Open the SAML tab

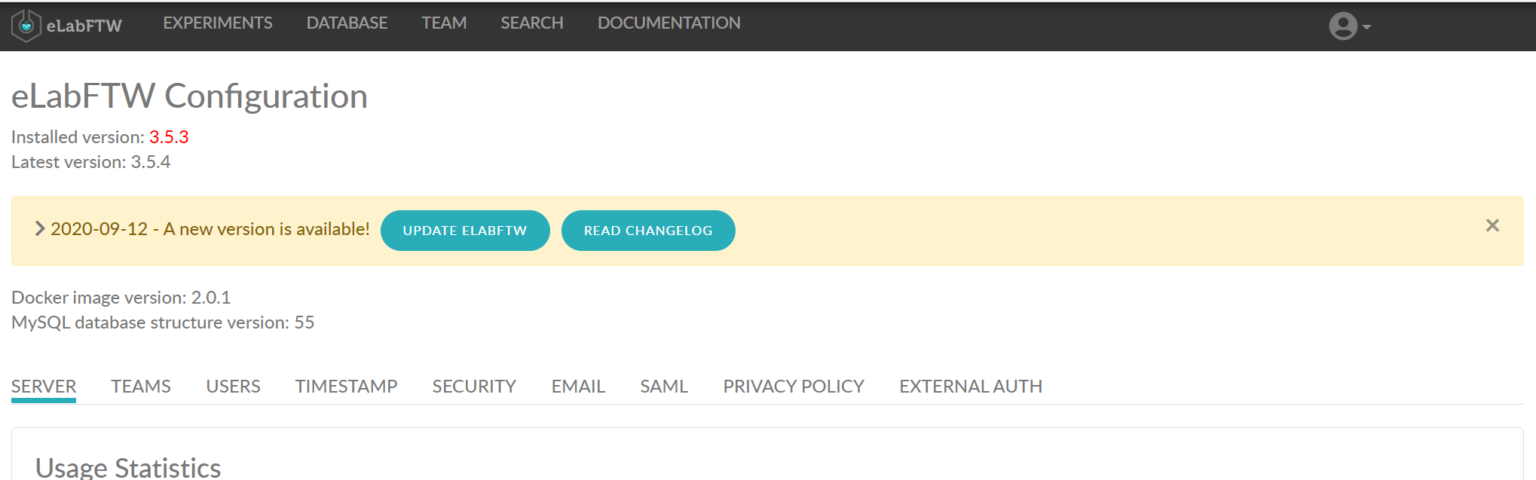(x=664, y=386)
